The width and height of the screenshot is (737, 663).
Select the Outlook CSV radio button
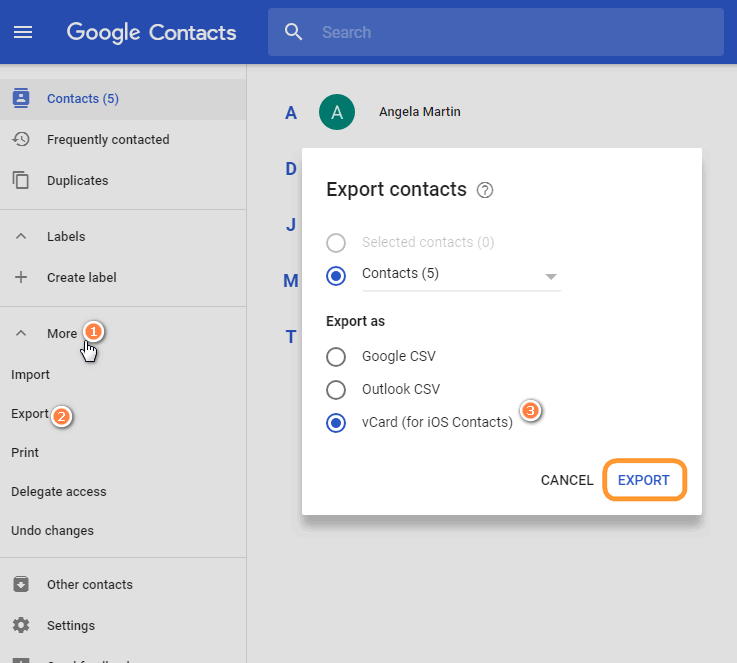pos(337,389)
